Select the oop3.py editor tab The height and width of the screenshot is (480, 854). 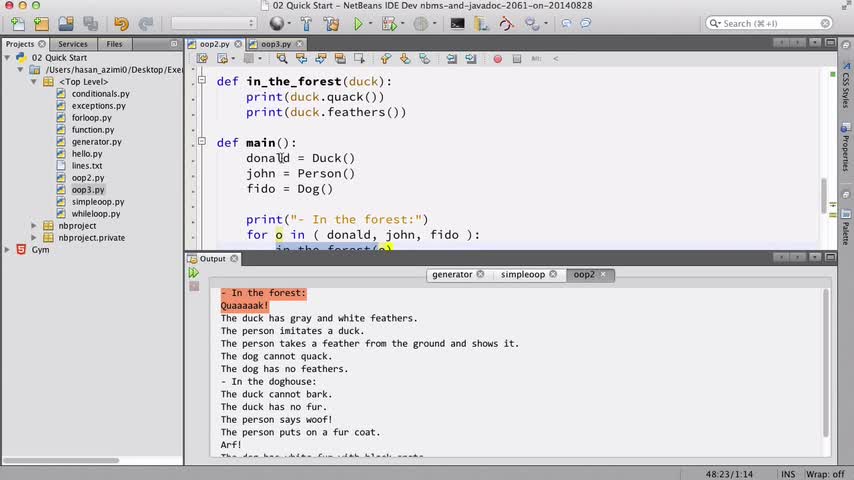click(276, 44)
